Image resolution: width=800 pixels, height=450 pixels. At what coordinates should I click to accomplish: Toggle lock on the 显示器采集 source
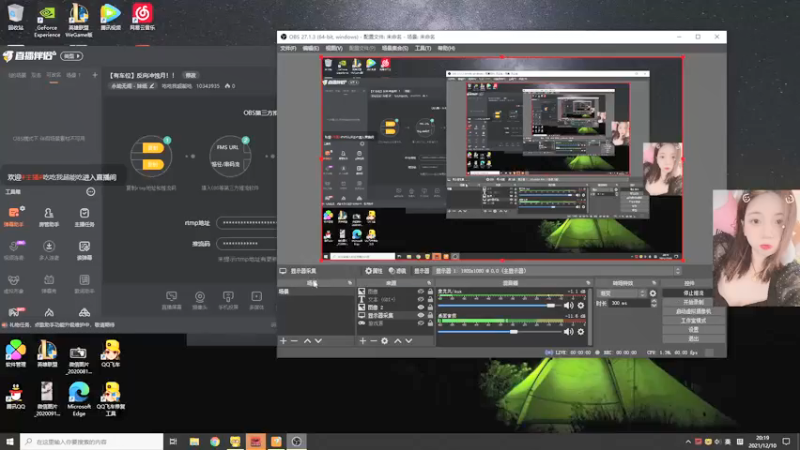pos(430,315)
